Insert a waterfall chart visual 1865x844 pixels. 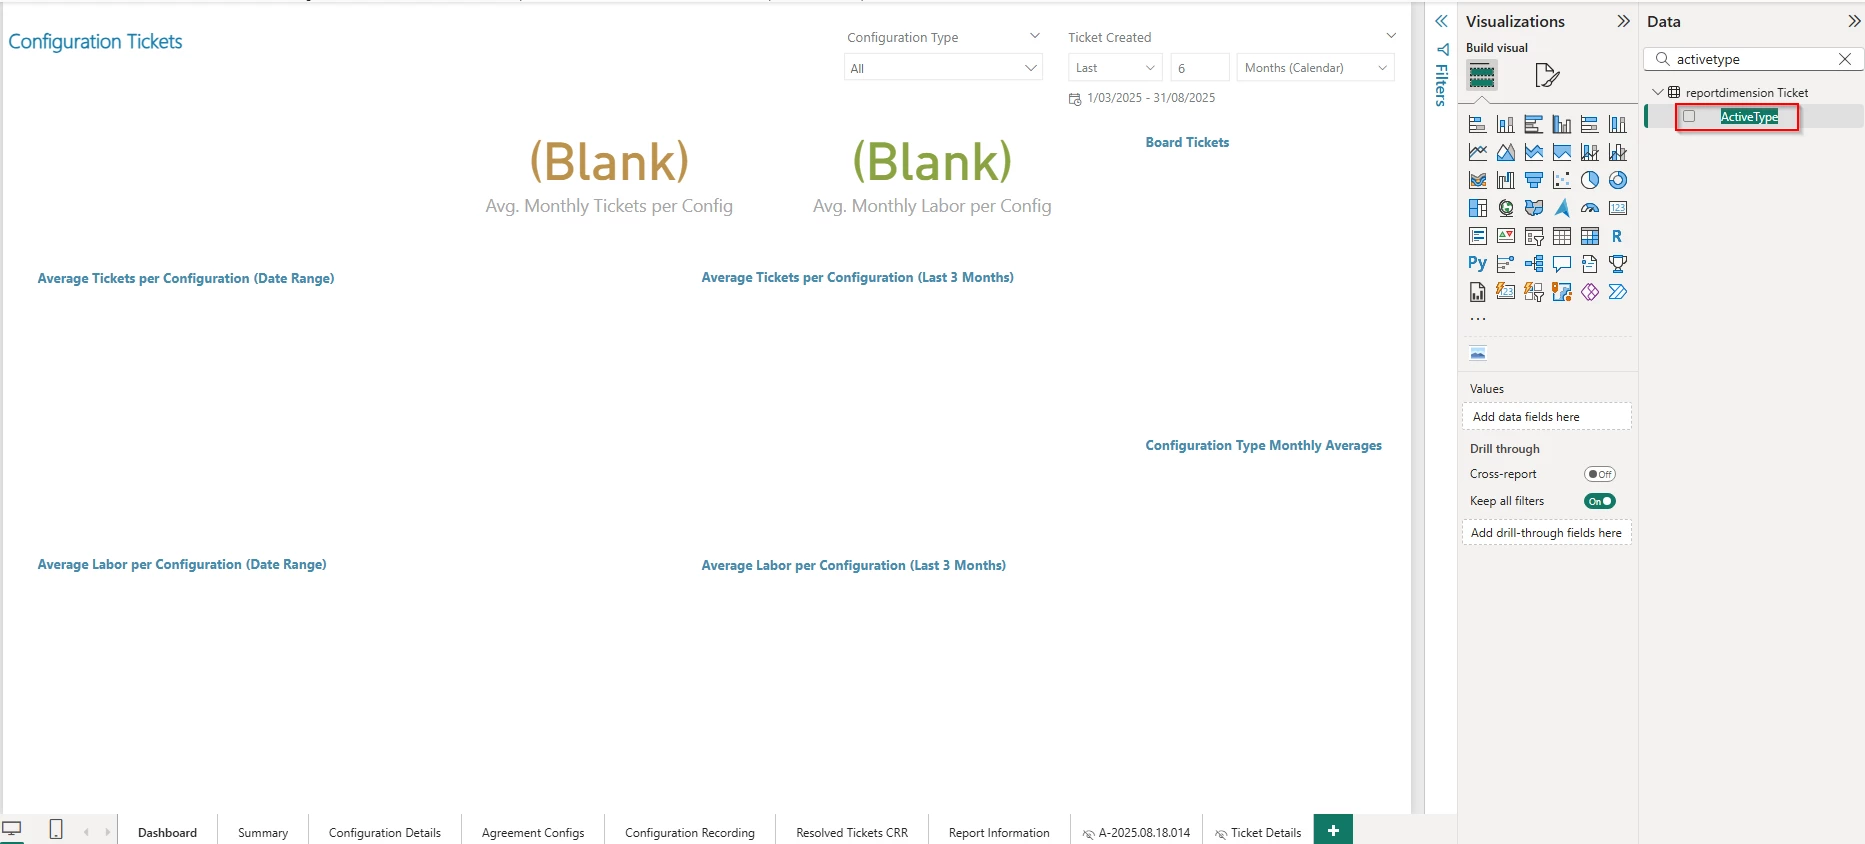[1505, 180]
